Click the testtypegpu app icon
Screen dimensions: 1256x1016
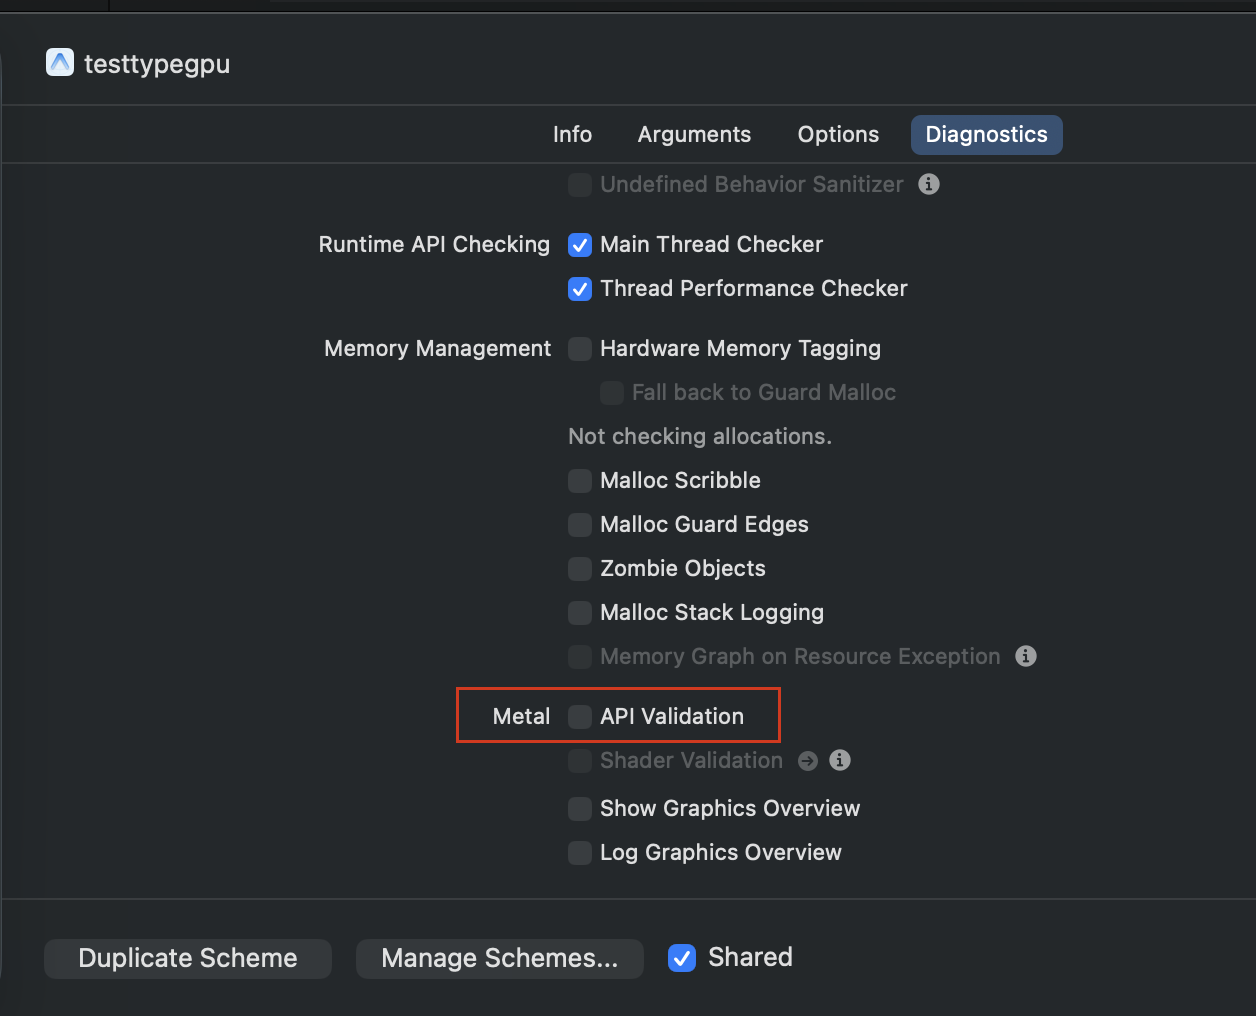click(x=60, y=63)
